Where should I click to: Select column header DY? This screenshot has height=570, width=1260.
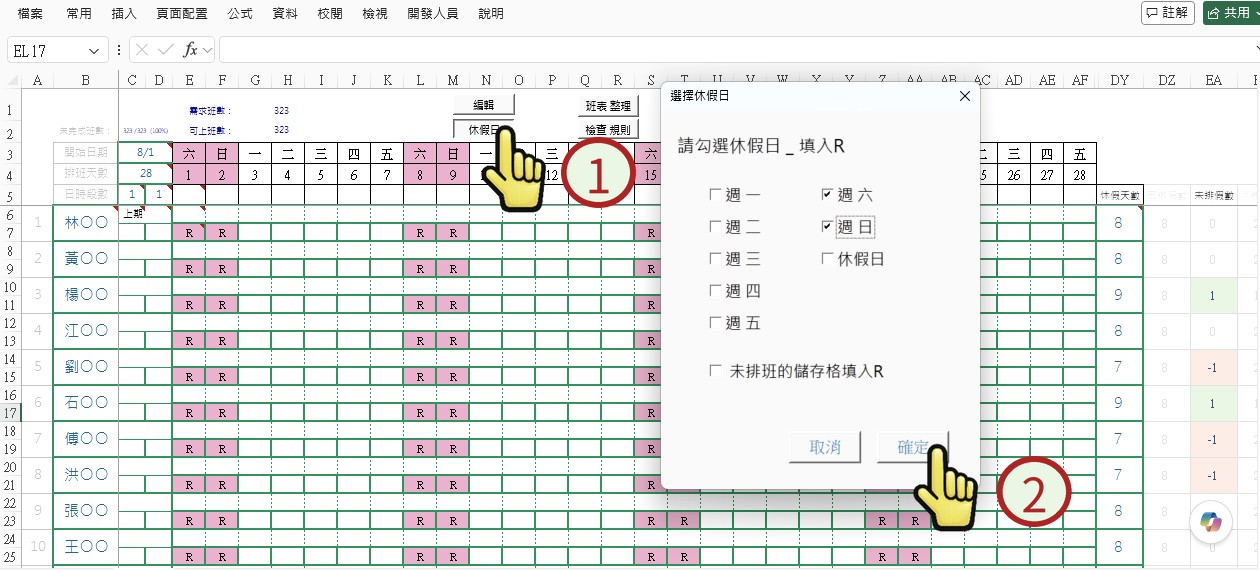click(x=1119, y=81)
